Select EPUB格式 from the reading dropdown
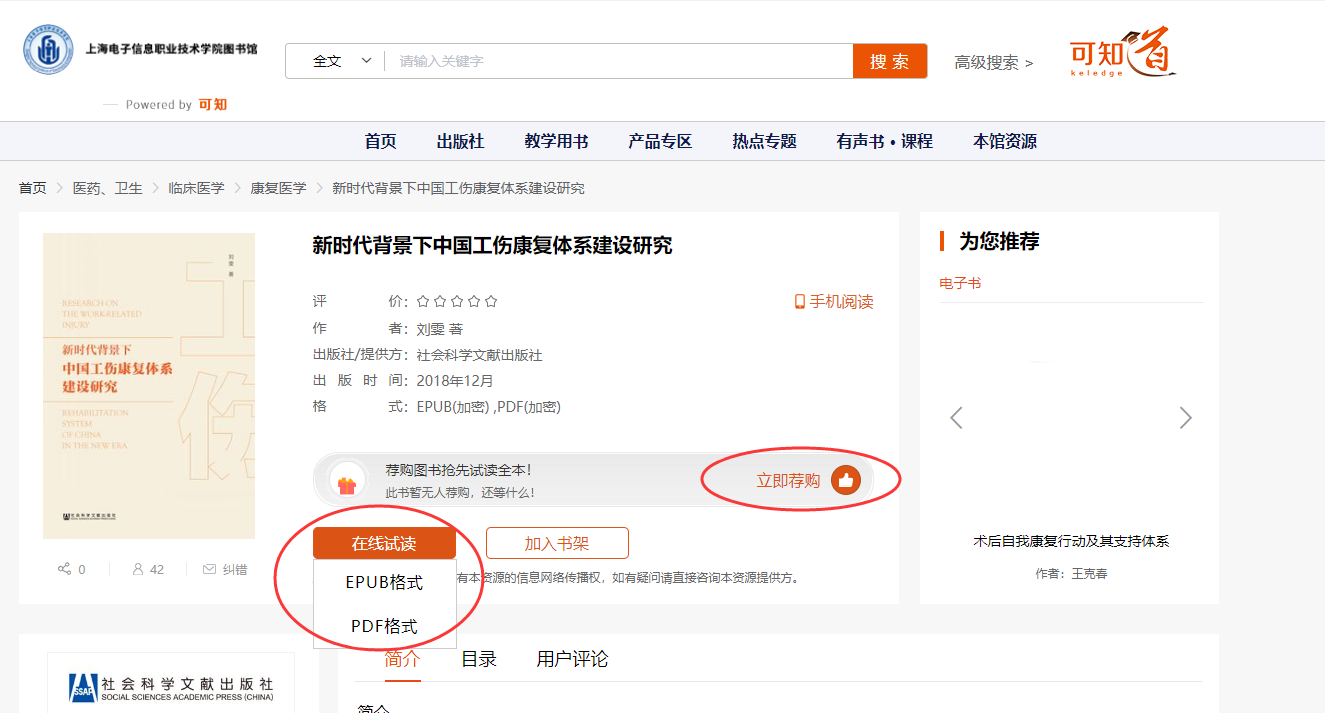Screen dimensions: 1325x713 pos(384,582)
